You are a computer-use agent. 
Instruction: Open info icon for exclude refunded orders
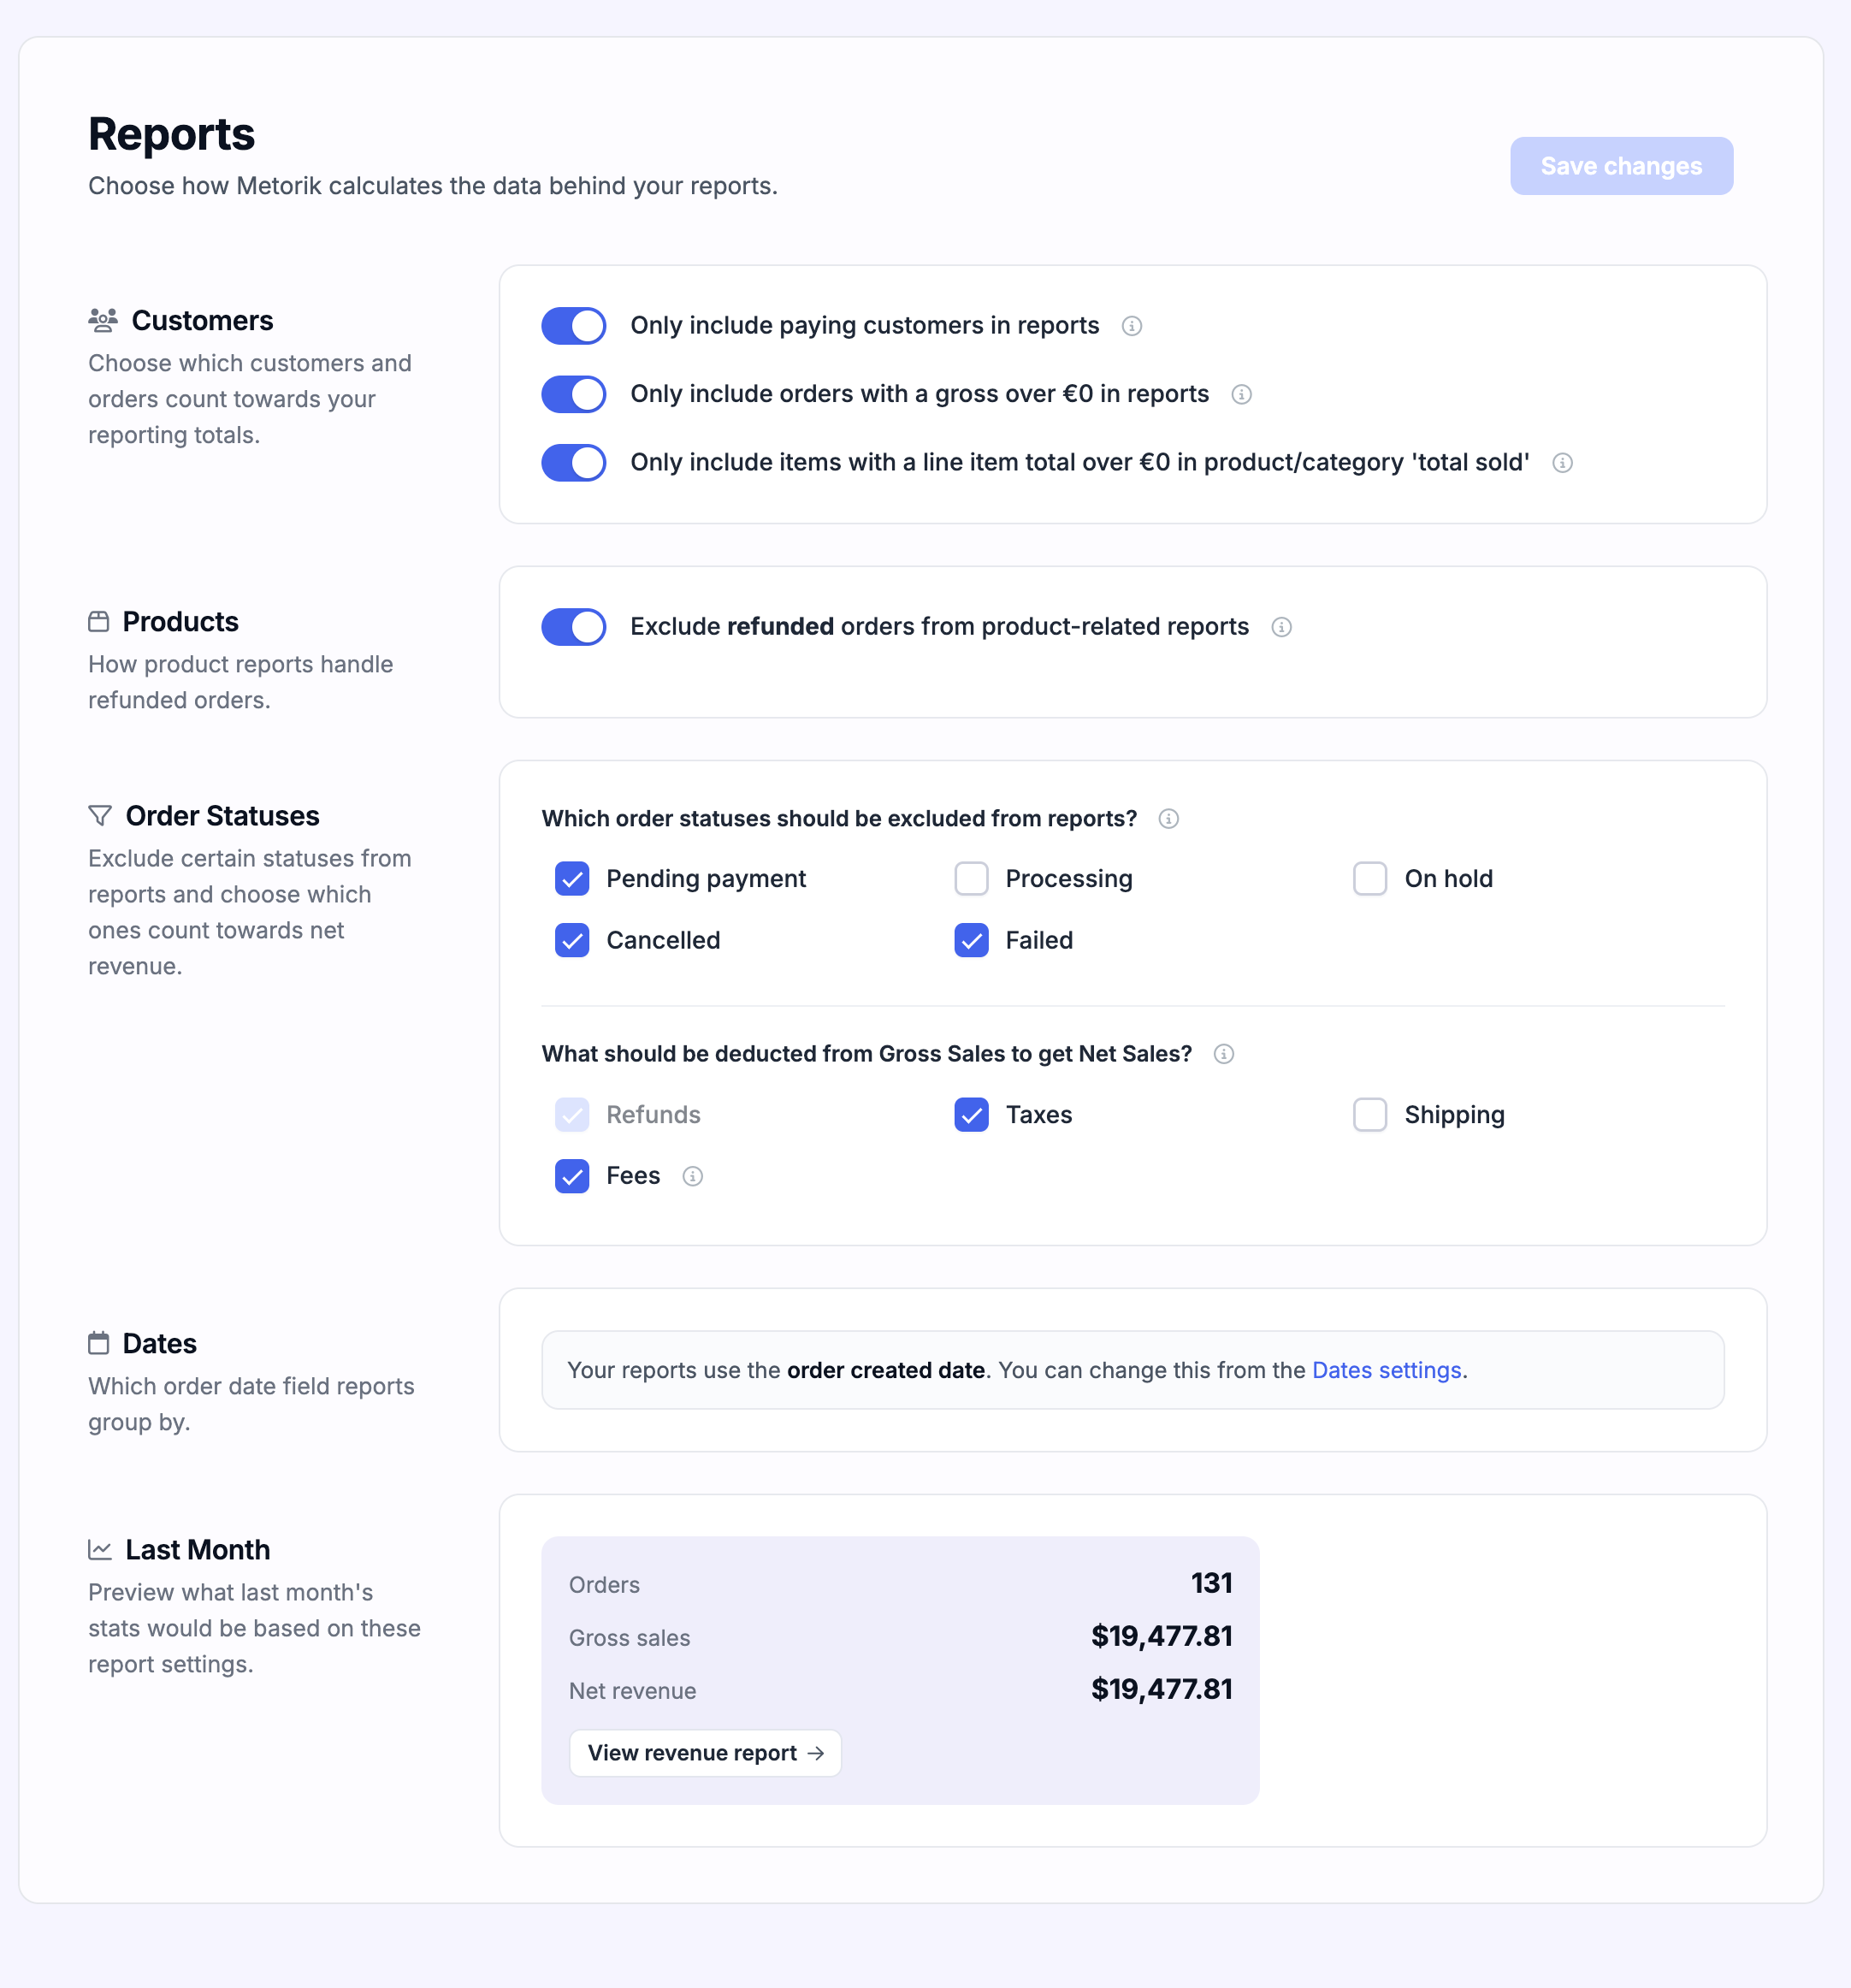click(x=1282, y=627)
